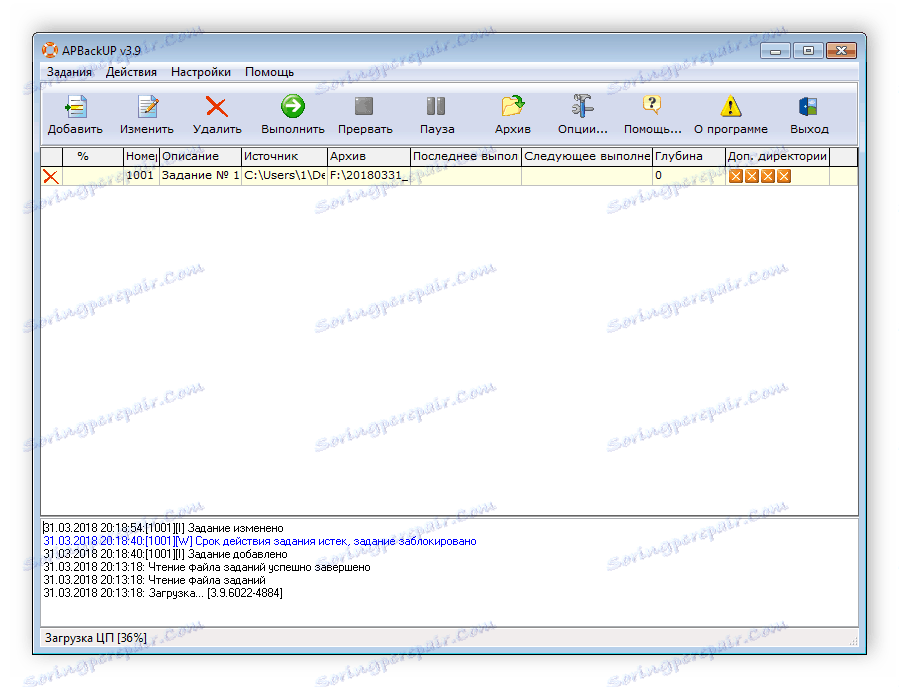The image size is (899, 687).
Task: Click the Прервать abort icon
Action: tap(364, 113)
